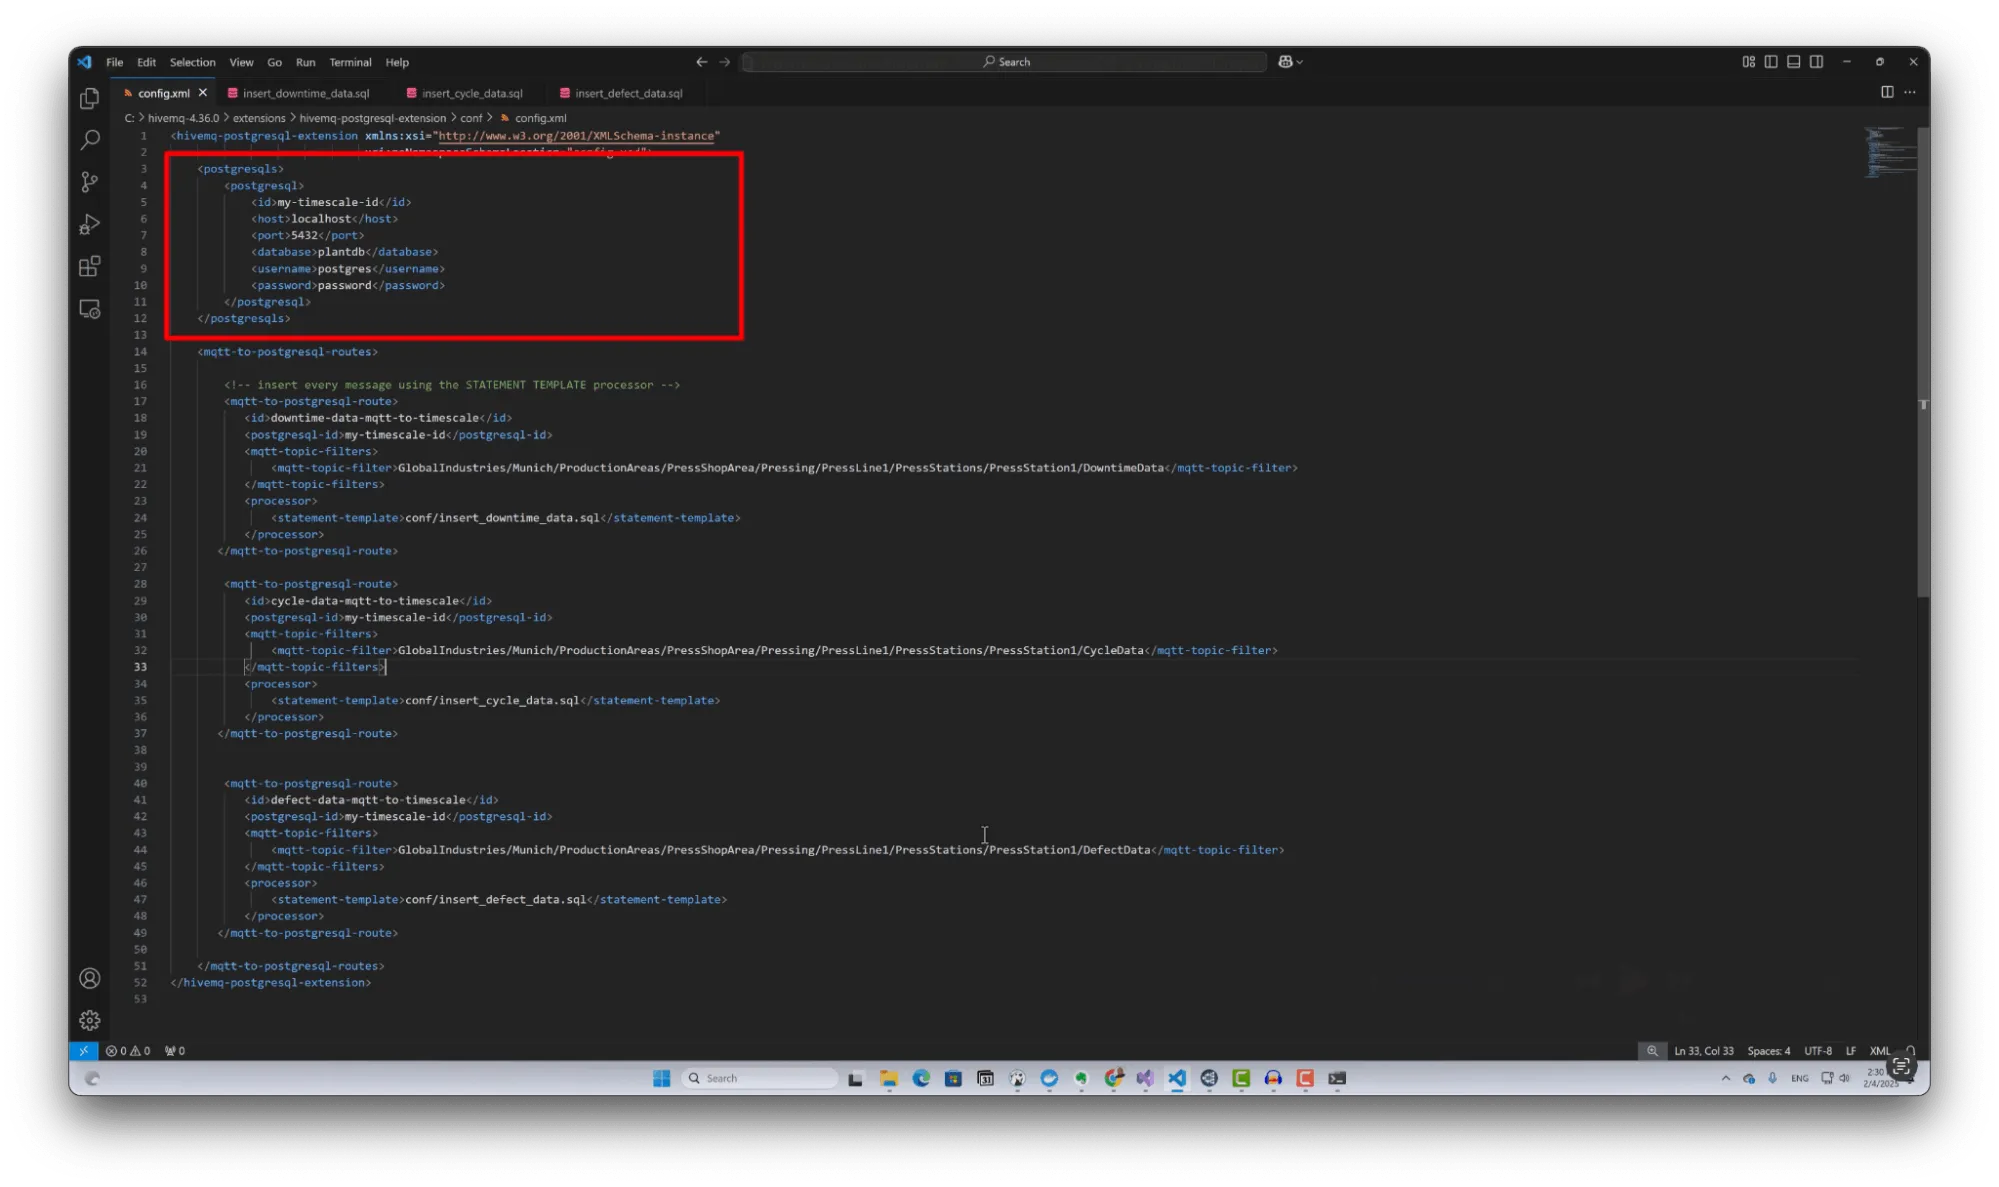Screen dimensions: 1999x1187
Task: Open the Copilot chevron dropdown in title bar
Action: click(x=1300, y=62)
